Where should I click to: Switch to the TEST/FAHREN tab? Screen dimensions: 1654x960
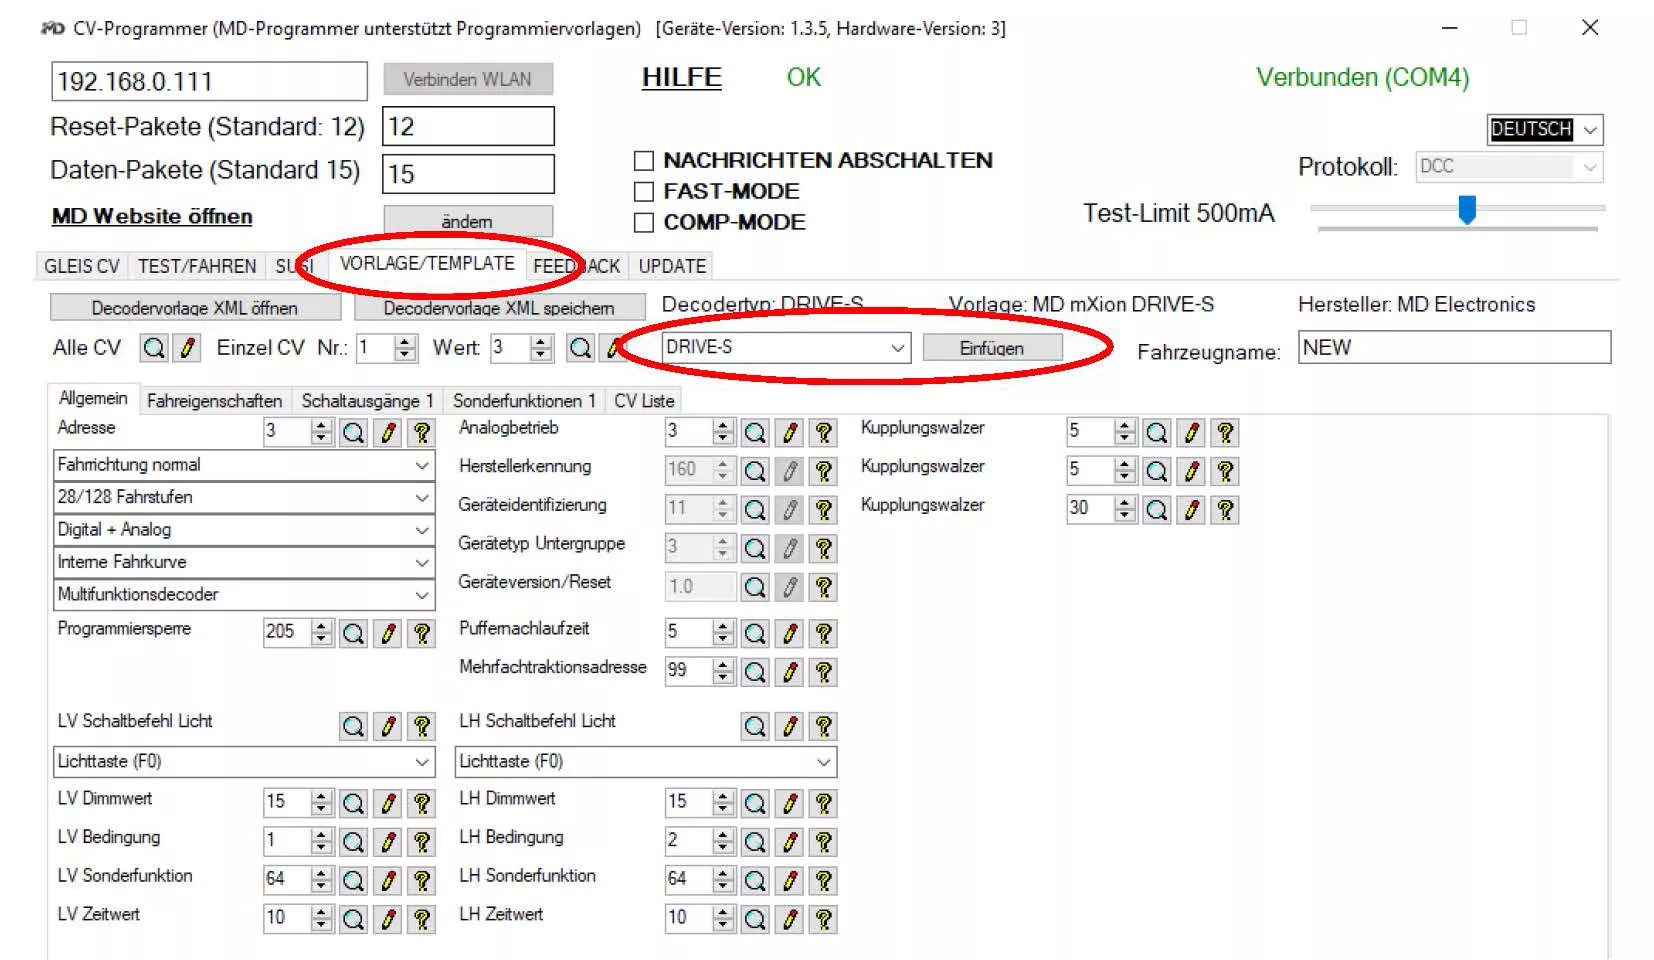tap(197, 267)
